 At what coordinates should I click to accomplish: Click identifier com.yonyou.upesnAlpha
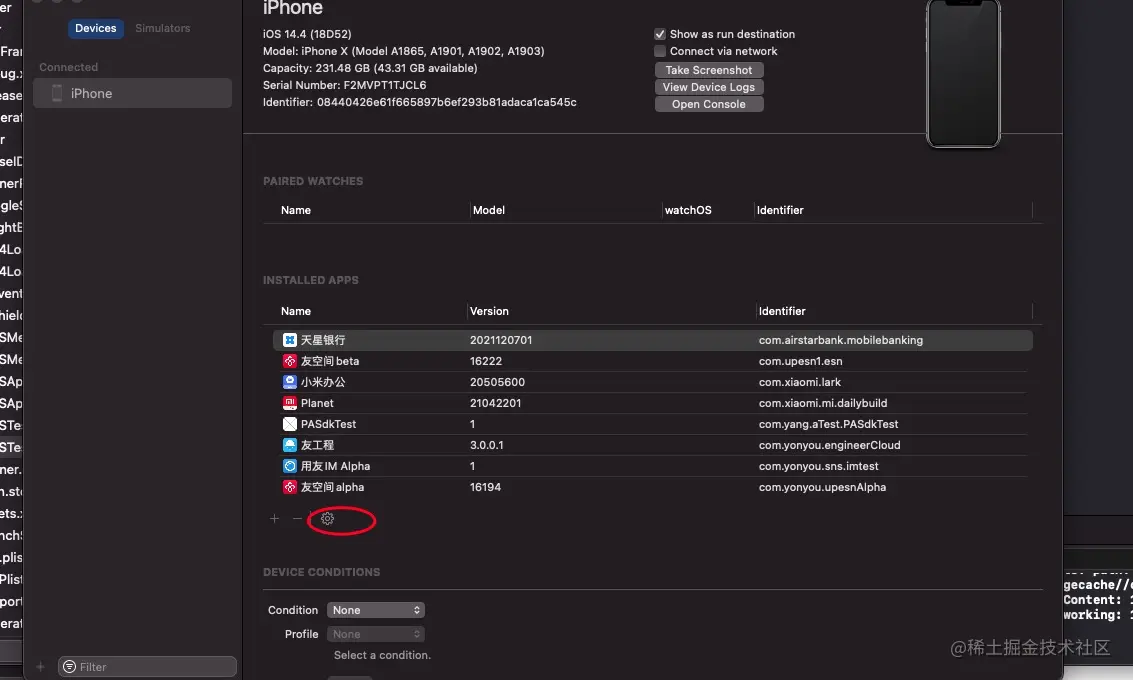822,486
